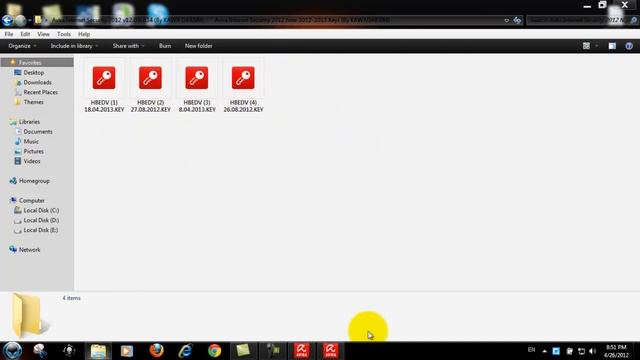Select Network in the navigation pane
This screenshot has height=360, width=640.
pyautogui.click(x=29, y=250)
